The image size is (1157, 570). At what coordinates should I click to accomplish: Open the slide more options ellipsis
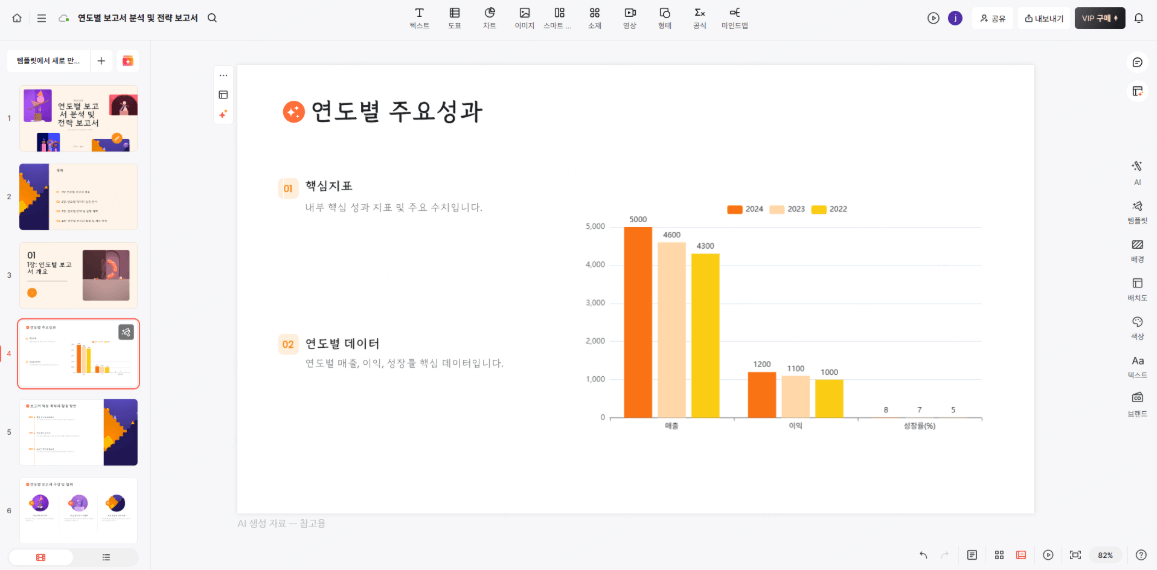[224, 75]
